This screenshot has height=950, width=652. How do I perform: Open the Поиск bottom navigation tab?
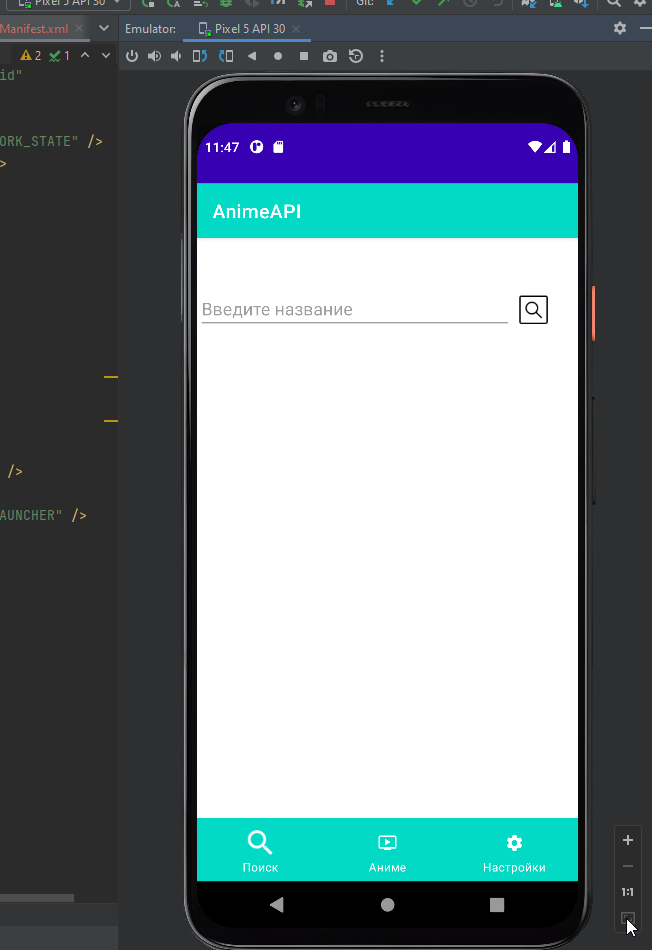click(x=260, y=851)
